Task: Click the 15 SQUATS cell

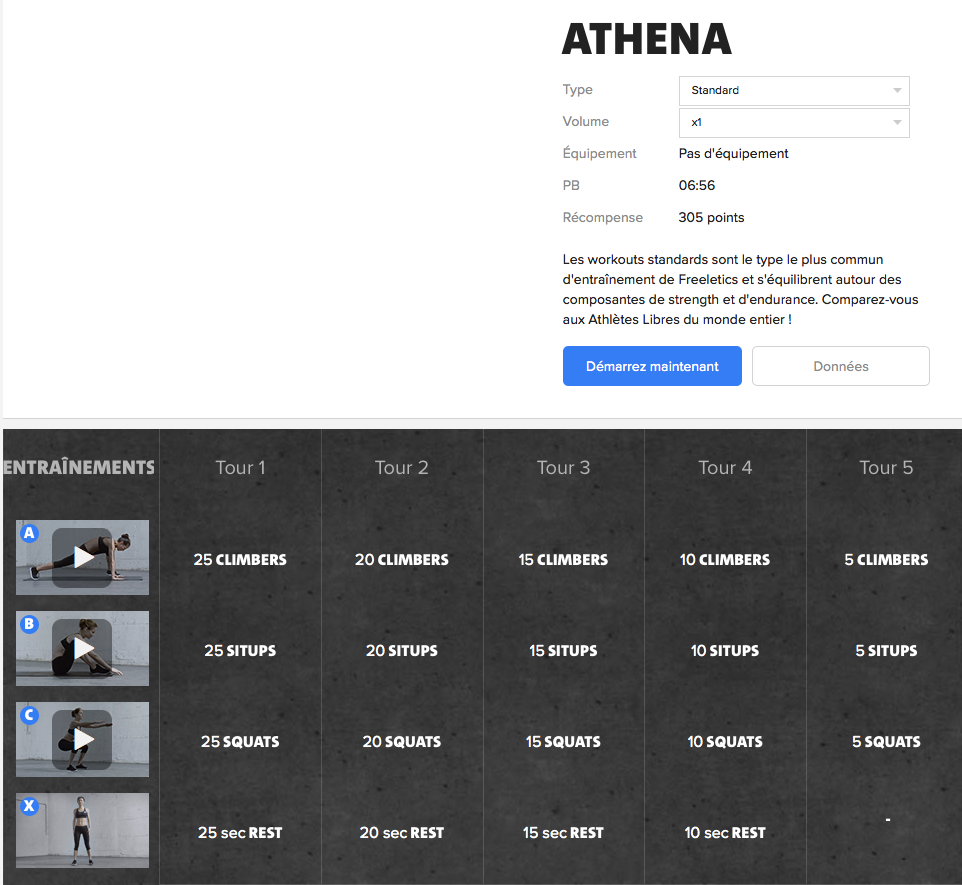Action: pos(563,741)
